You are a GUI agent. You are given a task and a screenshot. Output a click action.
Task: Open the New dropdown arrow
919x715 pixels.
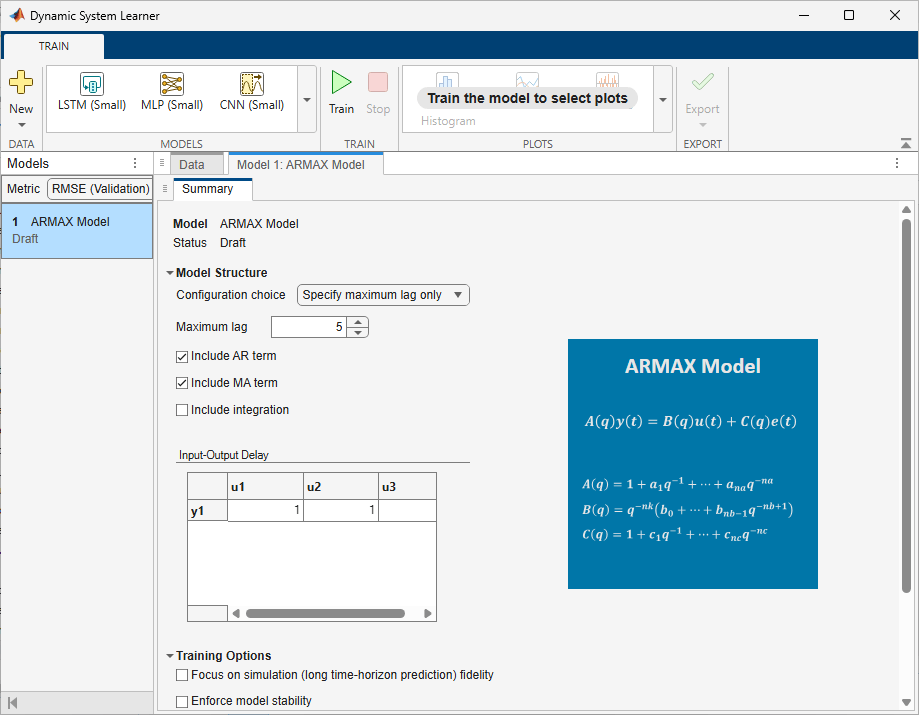[x=22, y=125]
